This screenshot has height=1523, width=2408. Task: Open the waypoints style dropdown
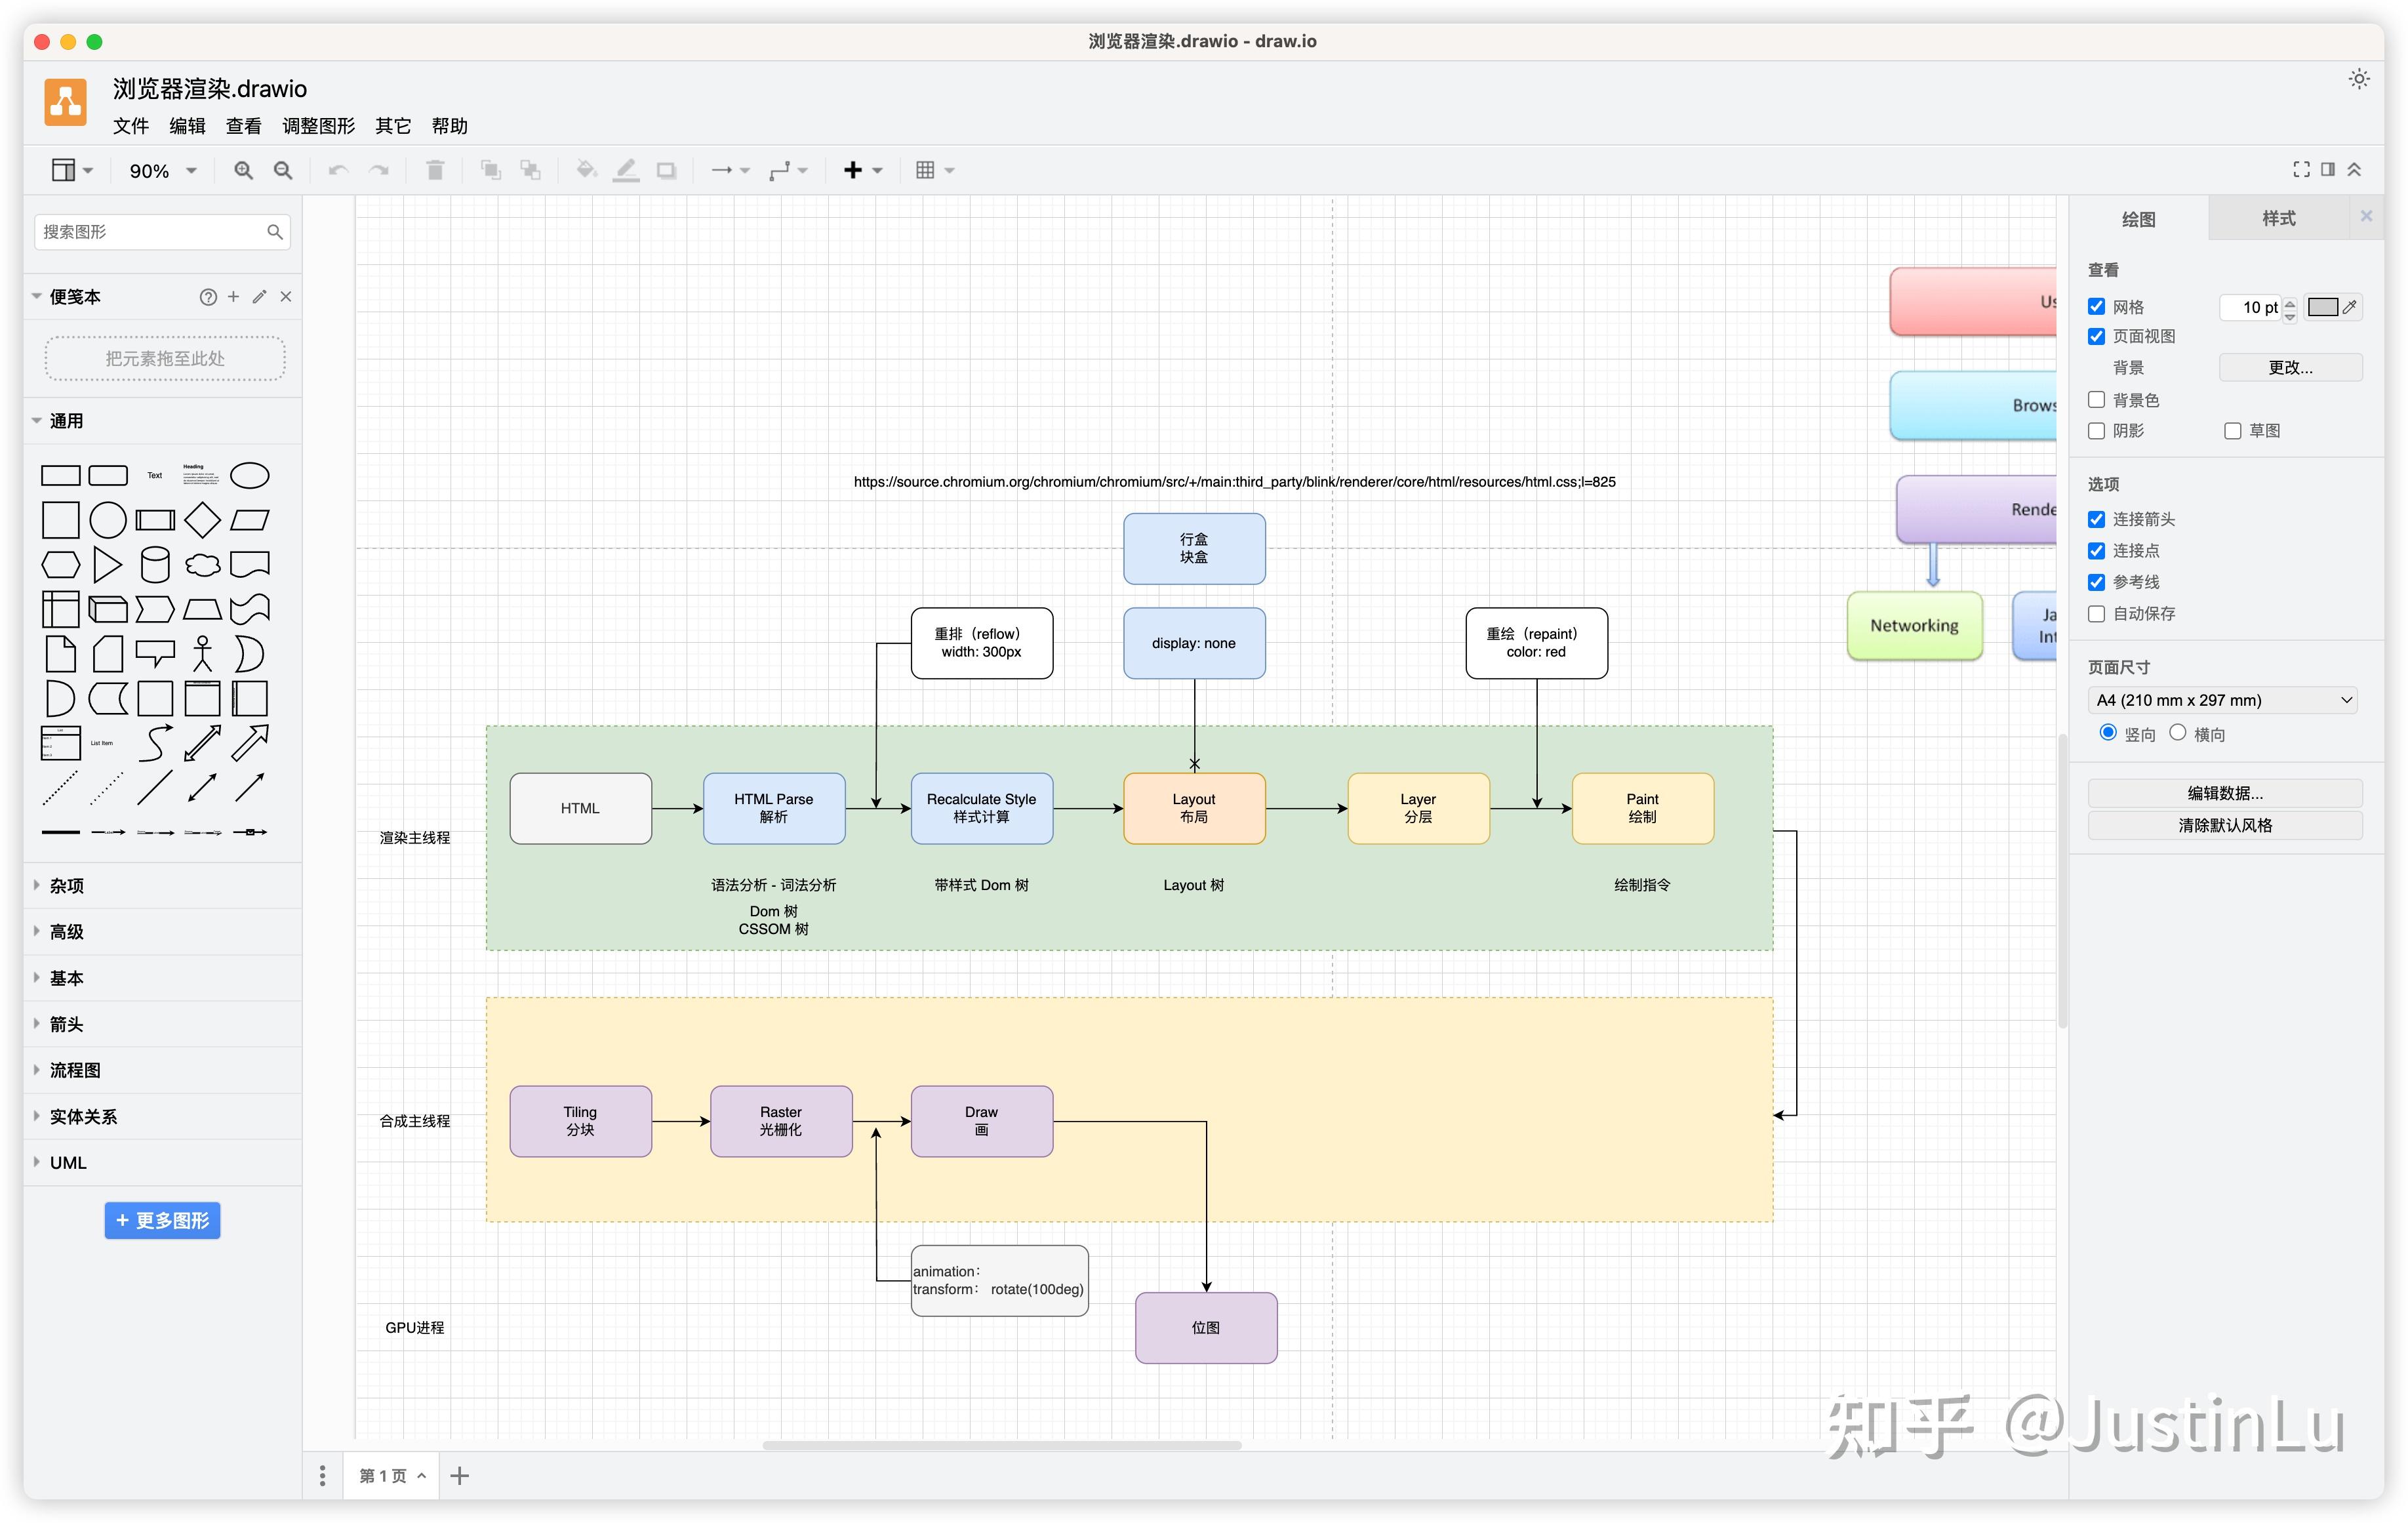coord(788,170)
